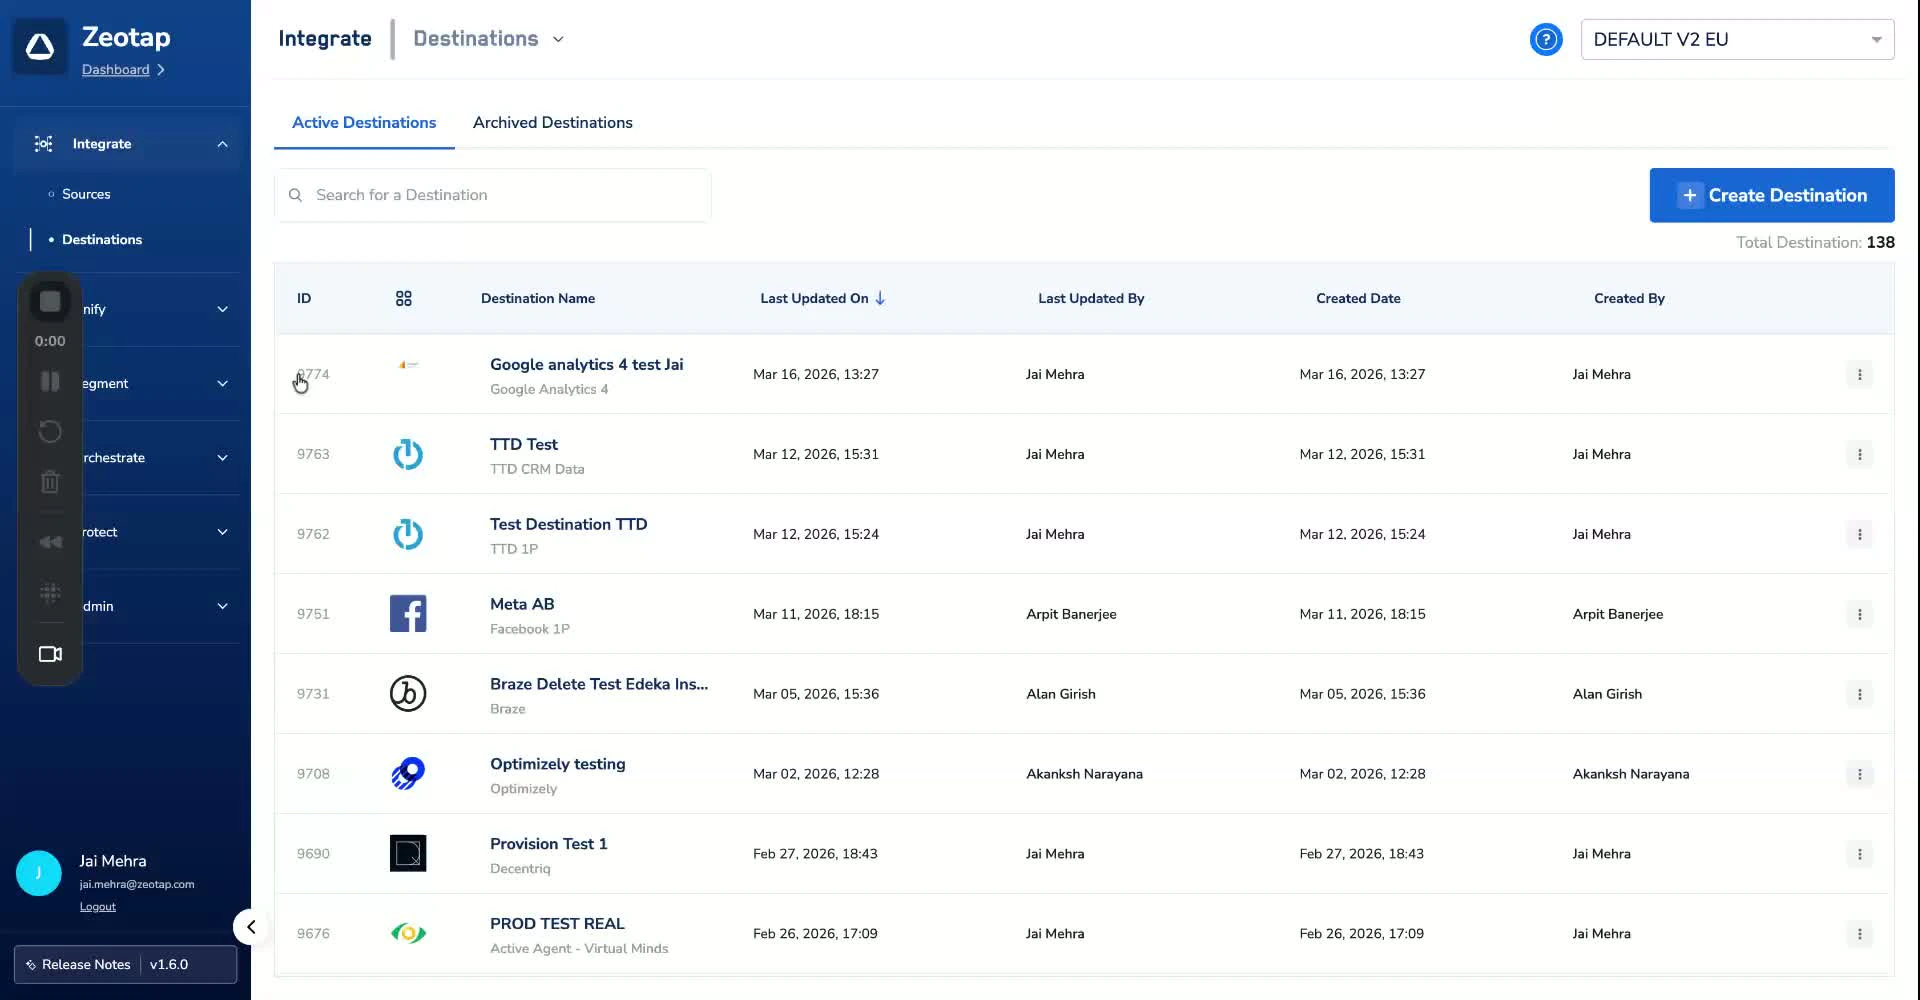Click the grid column header icon
Viewport: 1920px width, 1000px height.
404,298
